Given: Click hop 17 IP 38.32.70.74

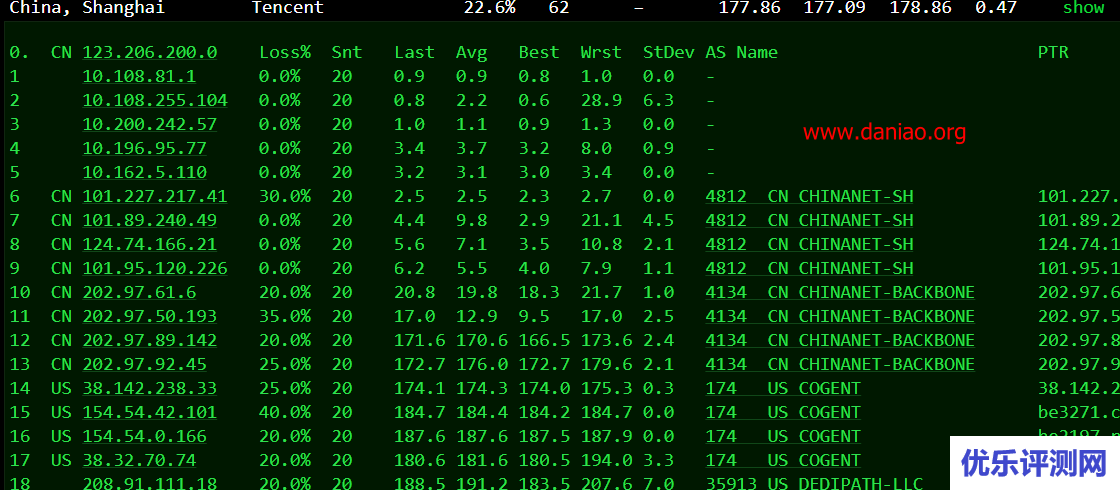Looking at the screenshot, I should click(139, 460).
